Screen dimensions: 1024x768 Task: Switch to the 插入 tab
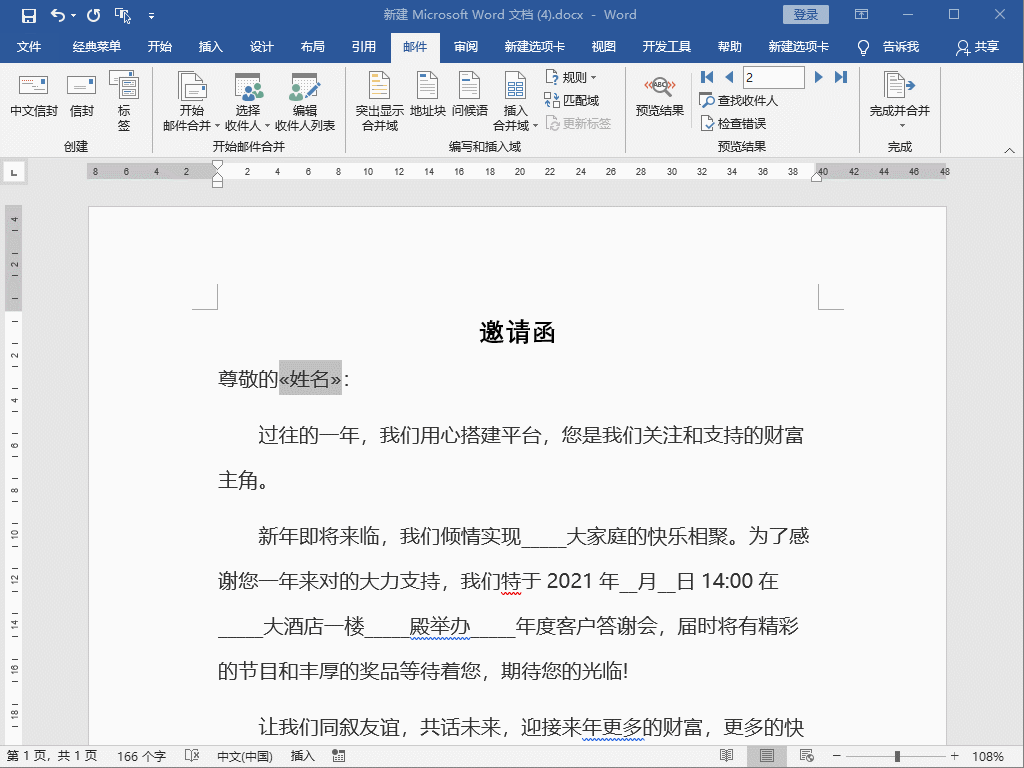click(210, 46)
